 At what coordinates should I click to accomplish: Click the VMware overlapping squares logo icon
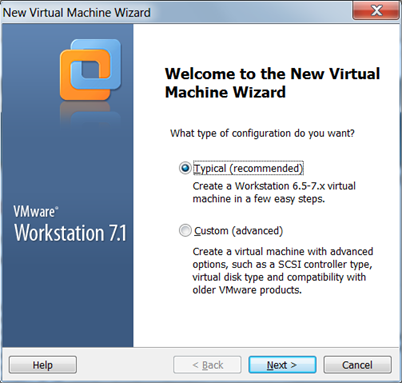click(x=90, y=69)
